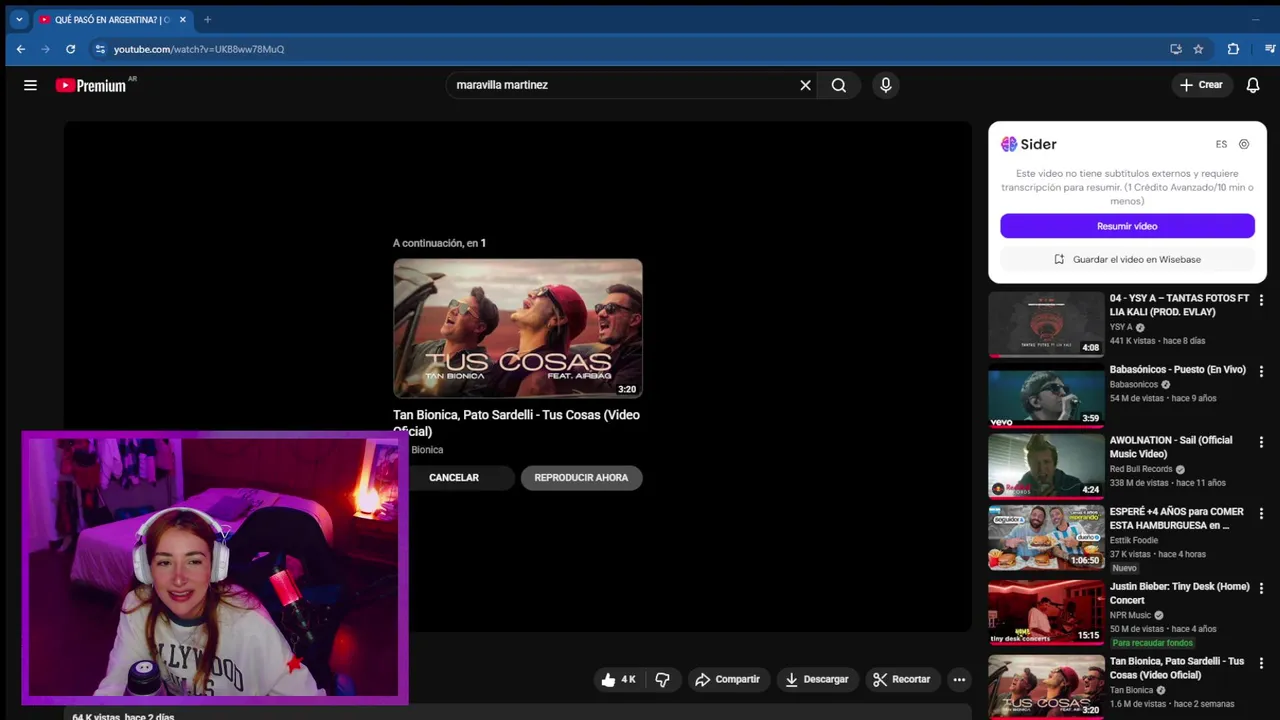Install app or cast icon in address bar
Screen dimensions: 1280x720
[x=1176, y=49]
